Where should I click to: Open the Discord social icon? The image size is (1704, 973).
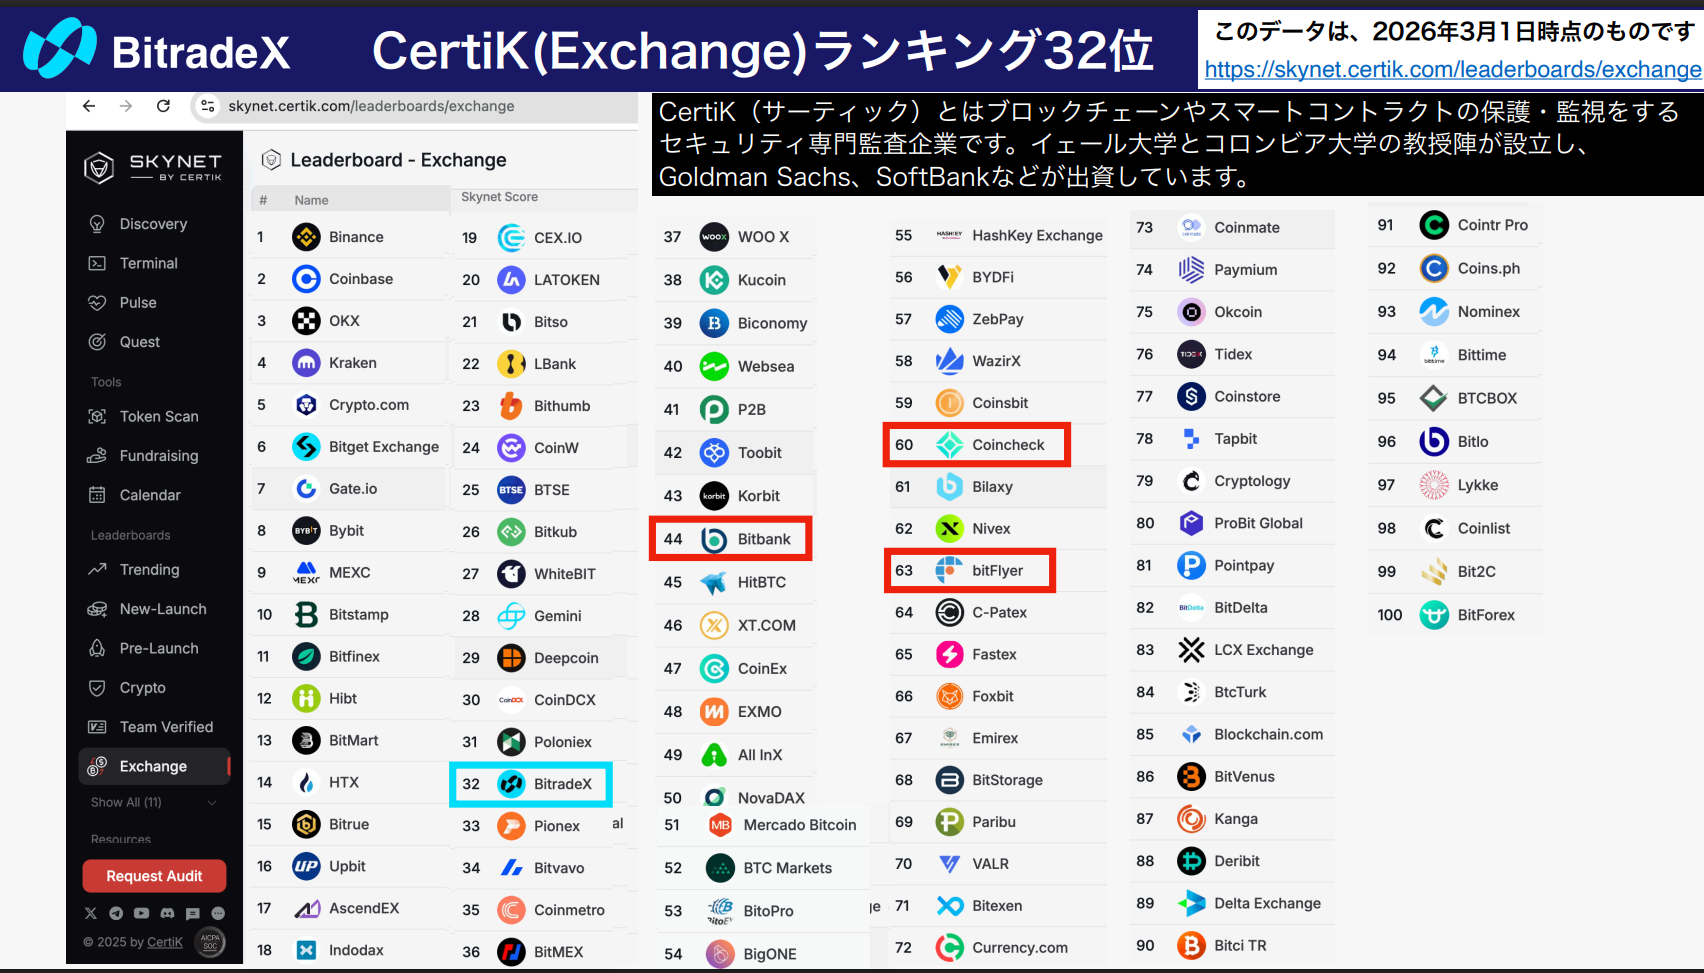(x=167, y=913)
